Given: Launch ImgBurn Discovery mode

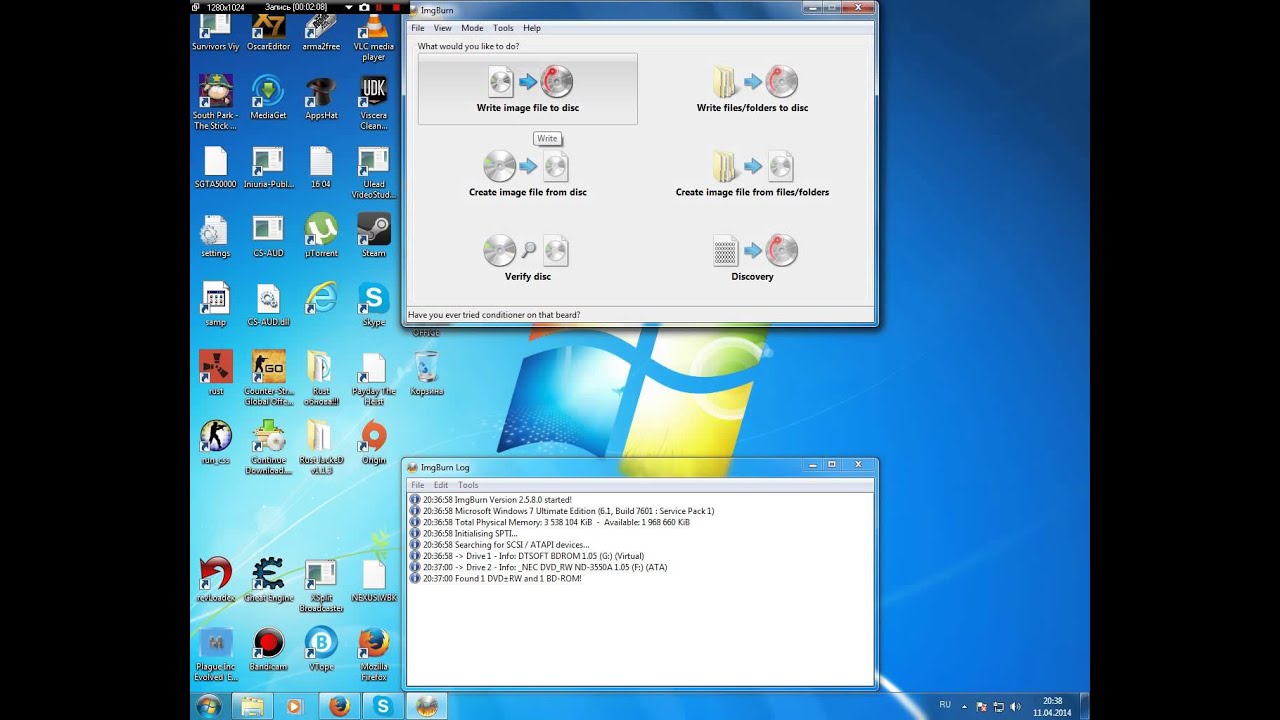Looking at the screenshot, I should pyautogui.click(x=752, y=258).
